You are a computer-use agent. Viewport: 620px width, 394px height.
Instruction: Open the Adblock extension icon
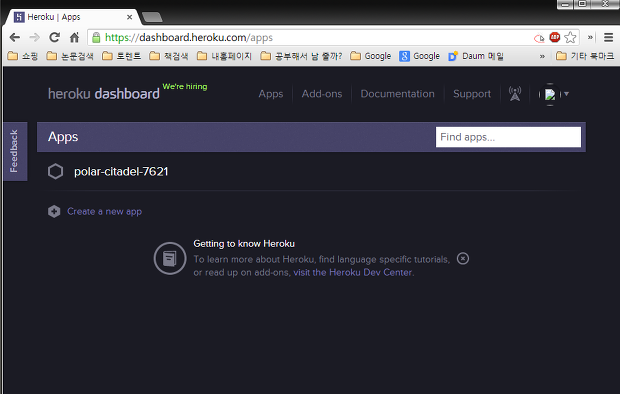555,37
